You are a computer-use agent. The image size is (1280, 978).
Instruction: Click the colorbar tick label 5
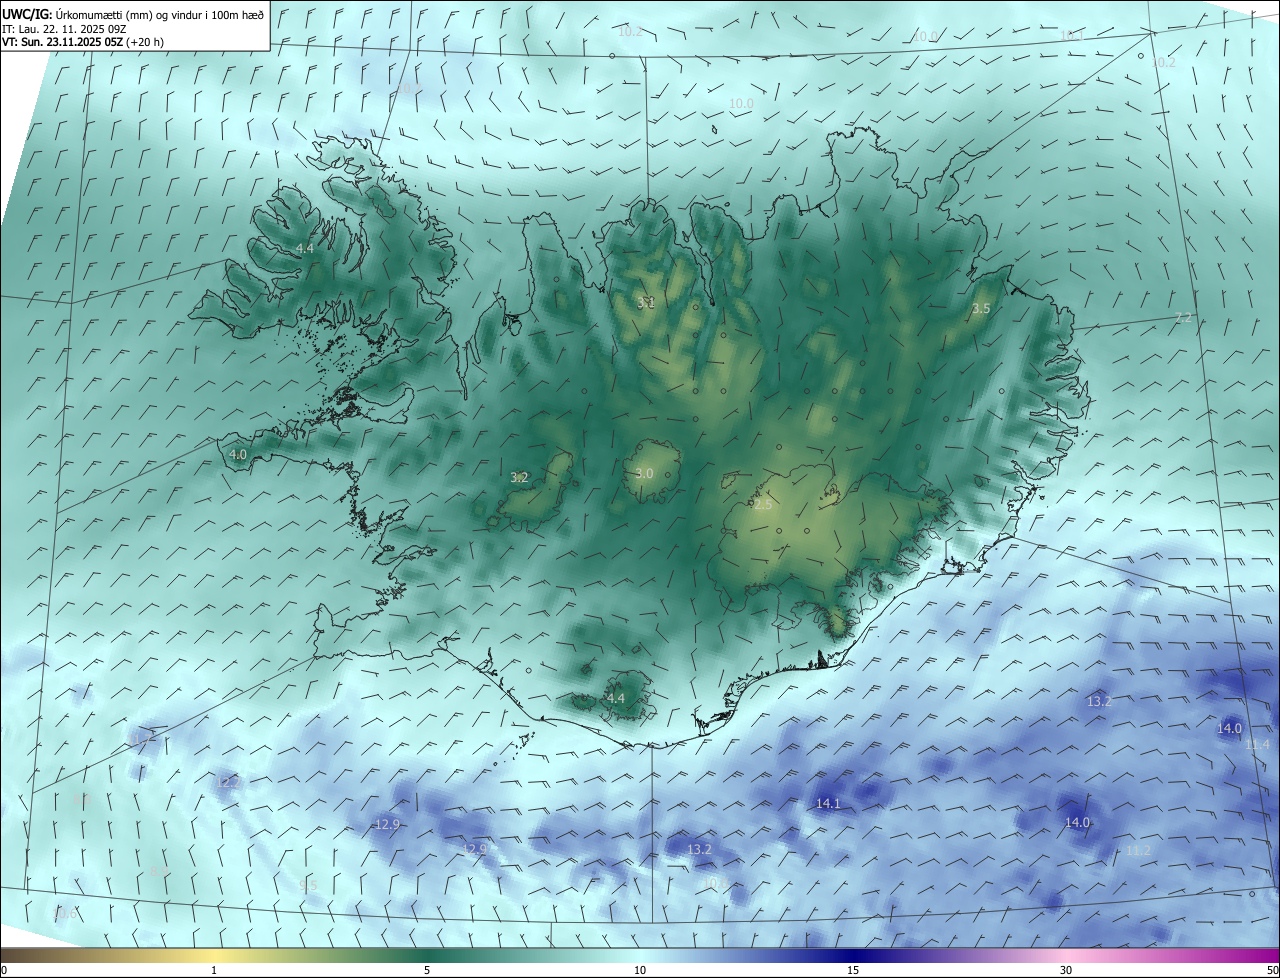[x=427, y=970]
